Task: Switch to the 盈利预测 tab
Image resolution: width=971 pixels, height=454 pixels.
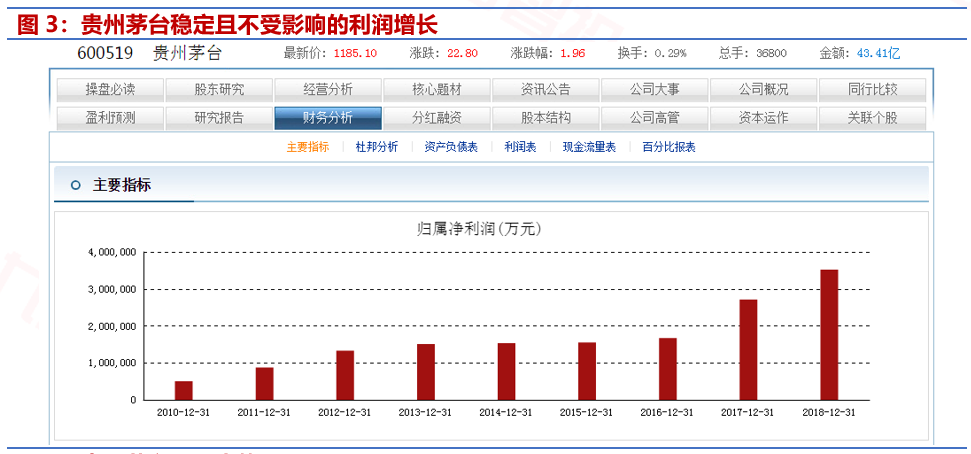Action: tap(110, 118)
